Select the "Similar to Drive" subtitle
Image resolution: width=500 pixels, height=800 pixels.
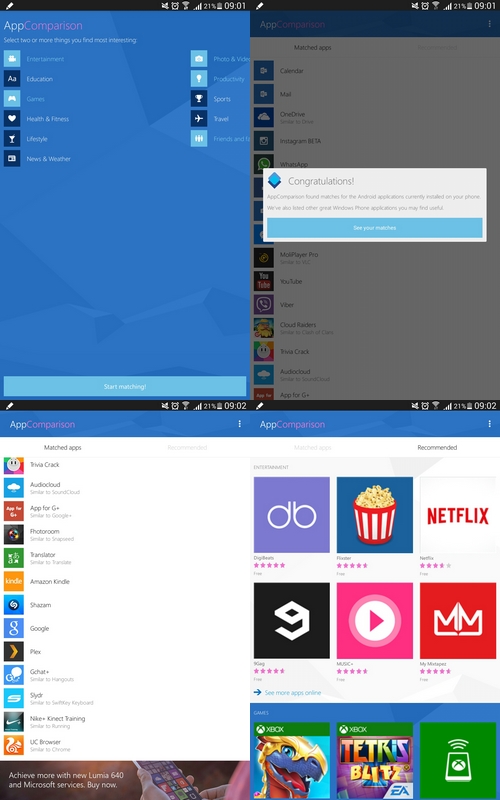[x=297, y=122]
